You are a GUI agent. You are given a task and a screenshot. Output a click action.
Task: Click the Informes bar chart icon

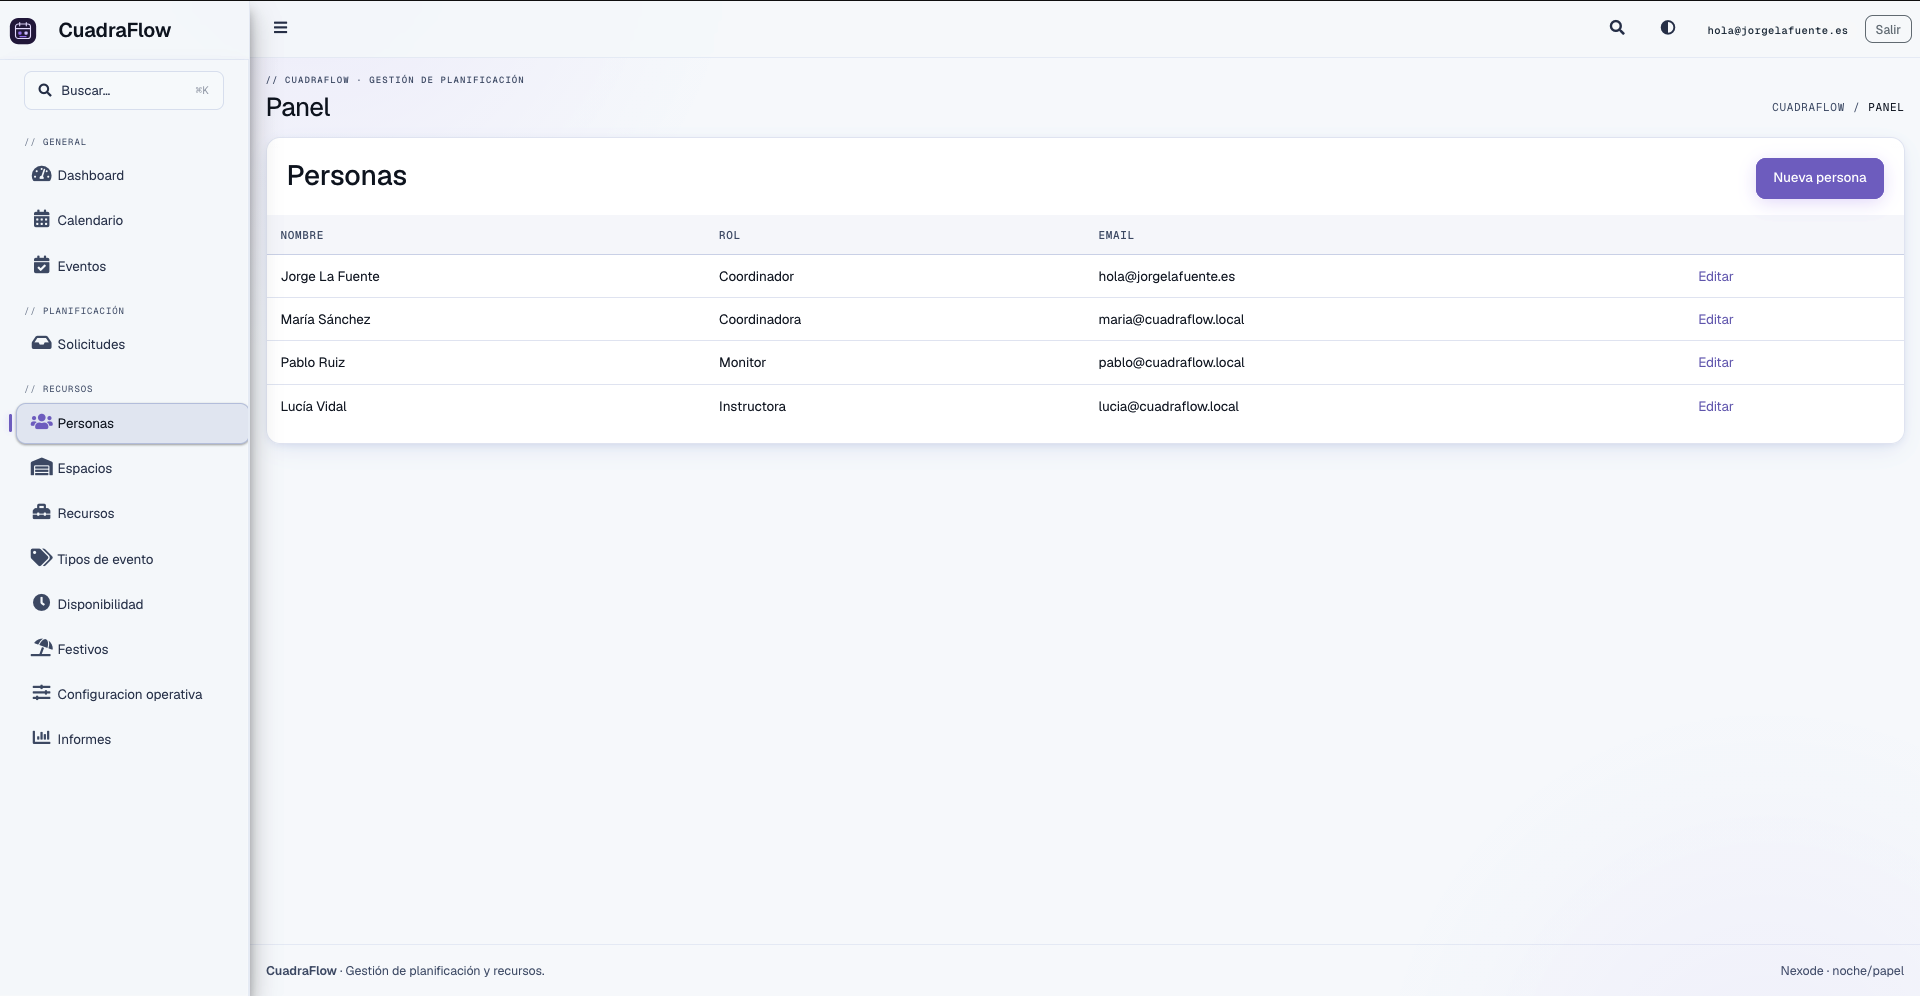[x=41, y=738]
